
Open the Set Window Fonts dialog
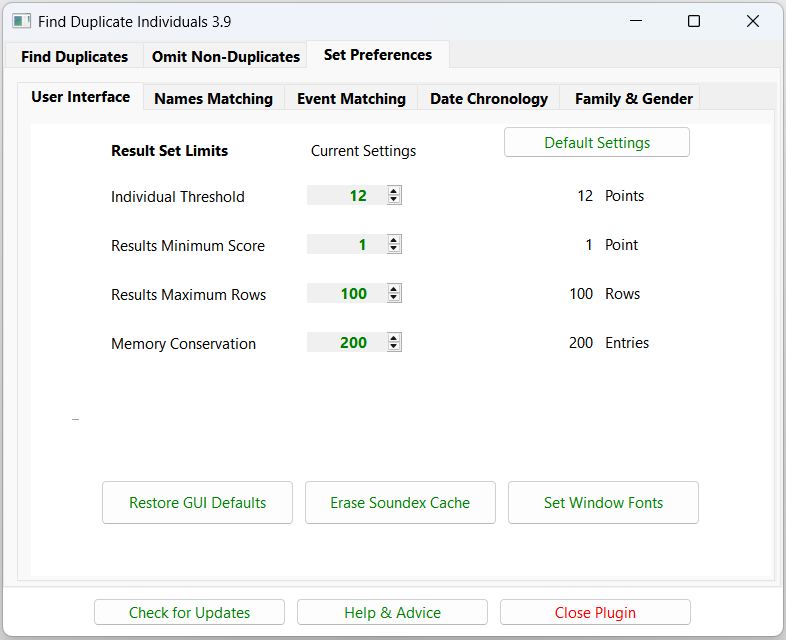pyautogui.click(x=603, y=503)
